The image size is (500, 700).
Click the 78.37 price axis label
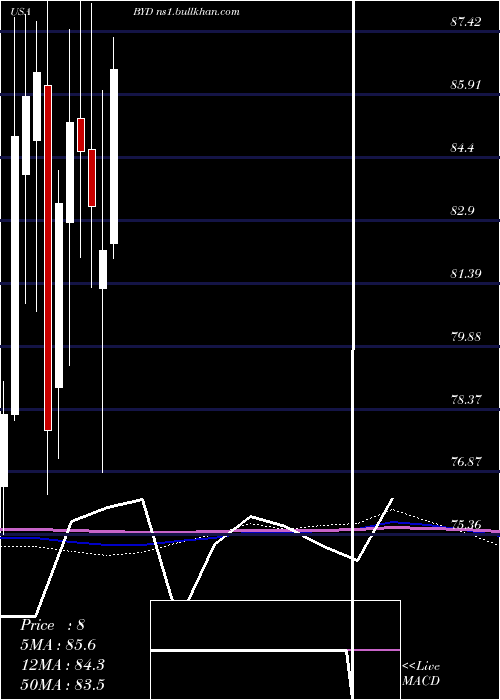(x=466, y=400)
